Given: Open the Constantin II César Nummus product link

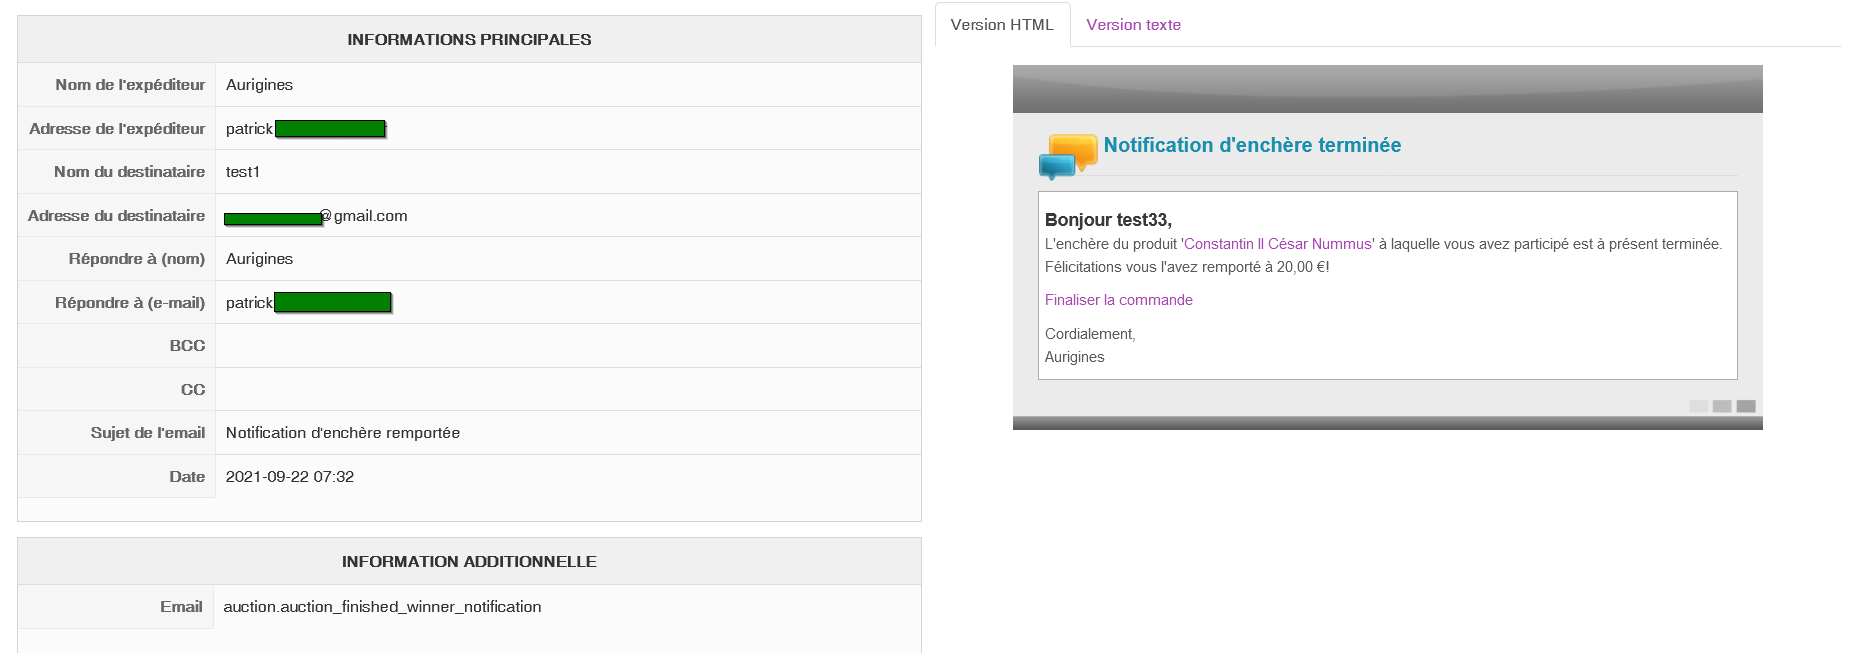Looking at the screenshot, I should pos(1278,244).
